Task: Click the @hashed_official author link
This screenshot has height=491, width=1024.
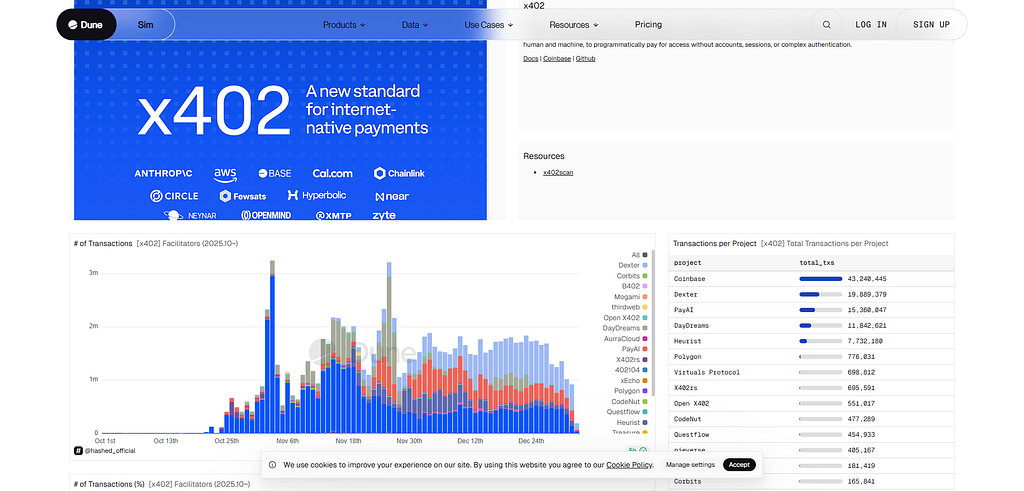Action: pyautogui.click(x=110, y=451)
